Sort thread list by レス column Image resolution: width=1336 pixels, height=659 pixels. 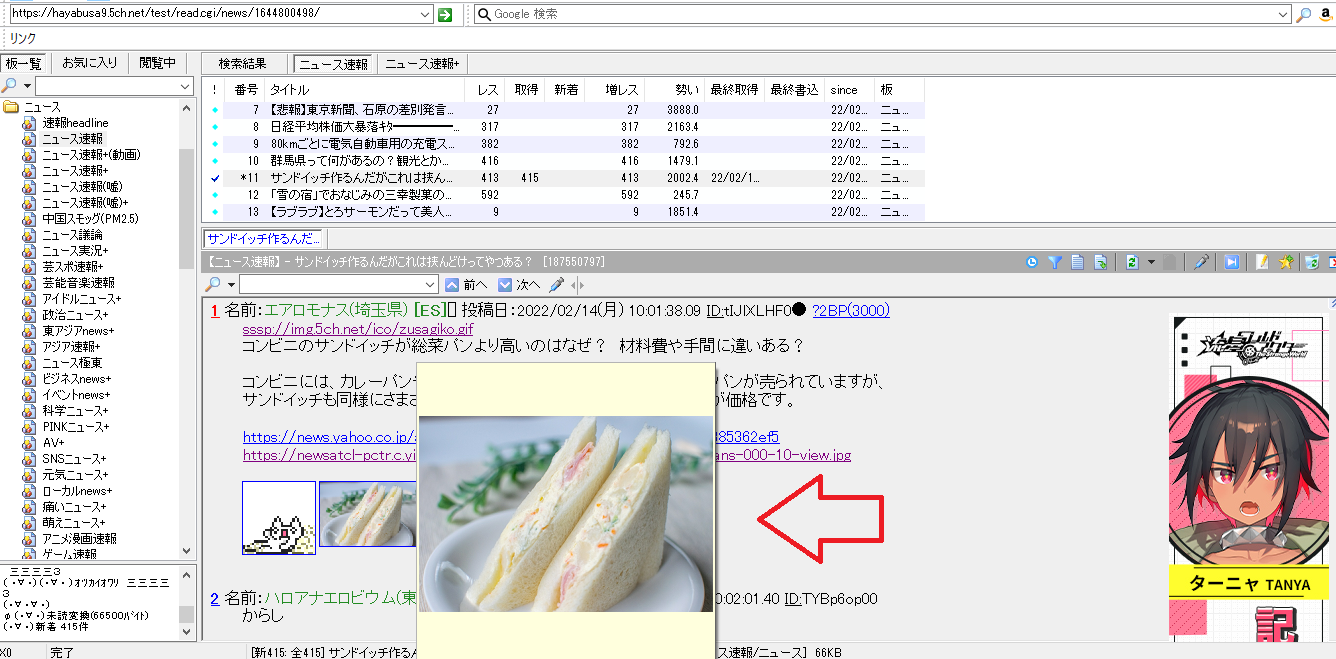485,90
